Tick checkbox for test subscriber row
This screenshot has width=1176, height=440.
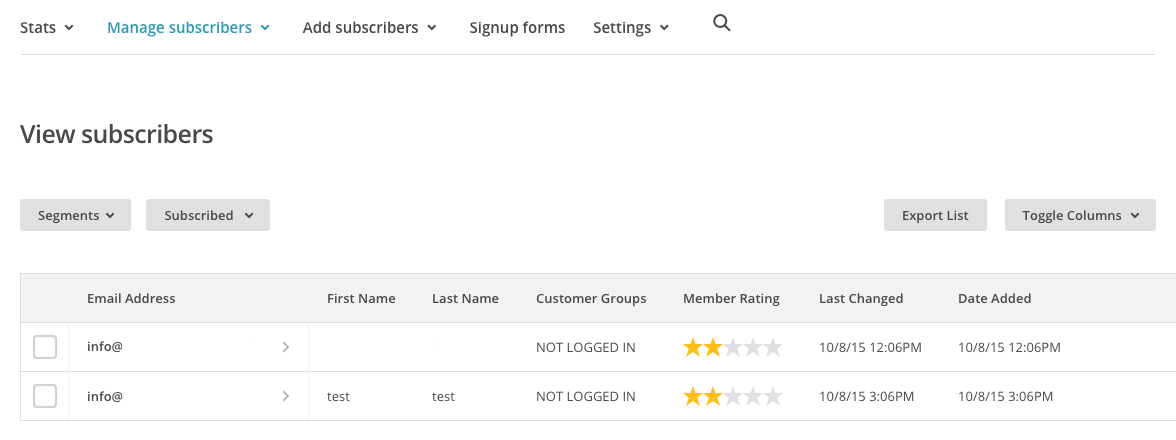click(x=45, y=397)
